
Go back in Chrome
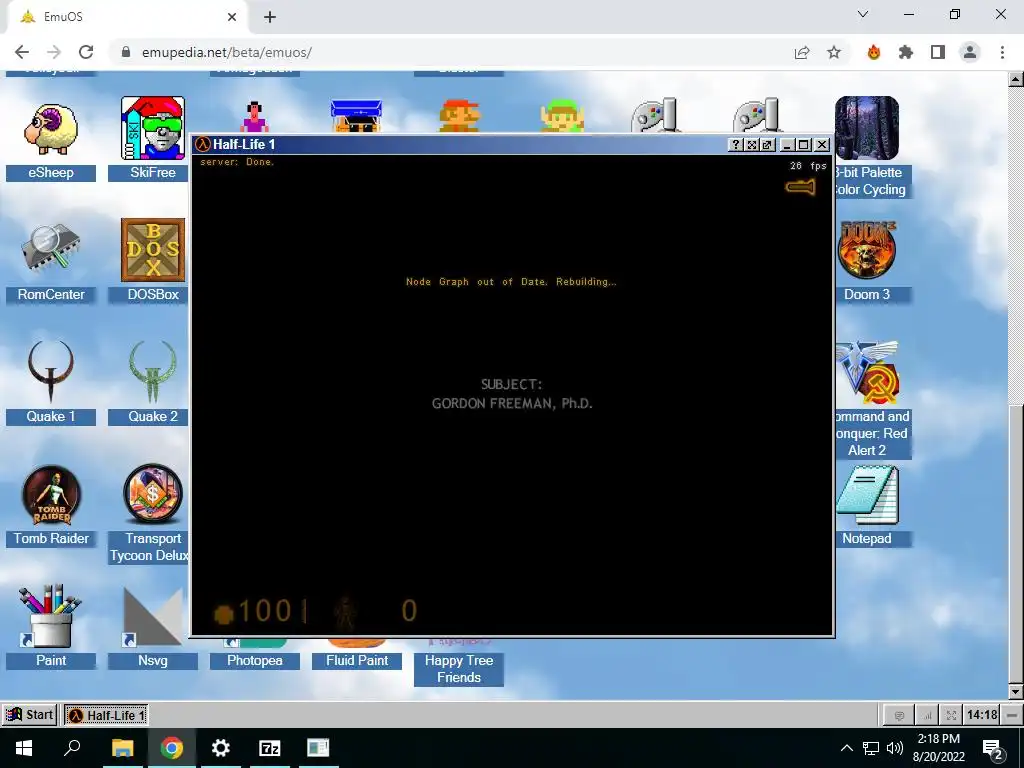pyautogui.click(x=22, y=52)
